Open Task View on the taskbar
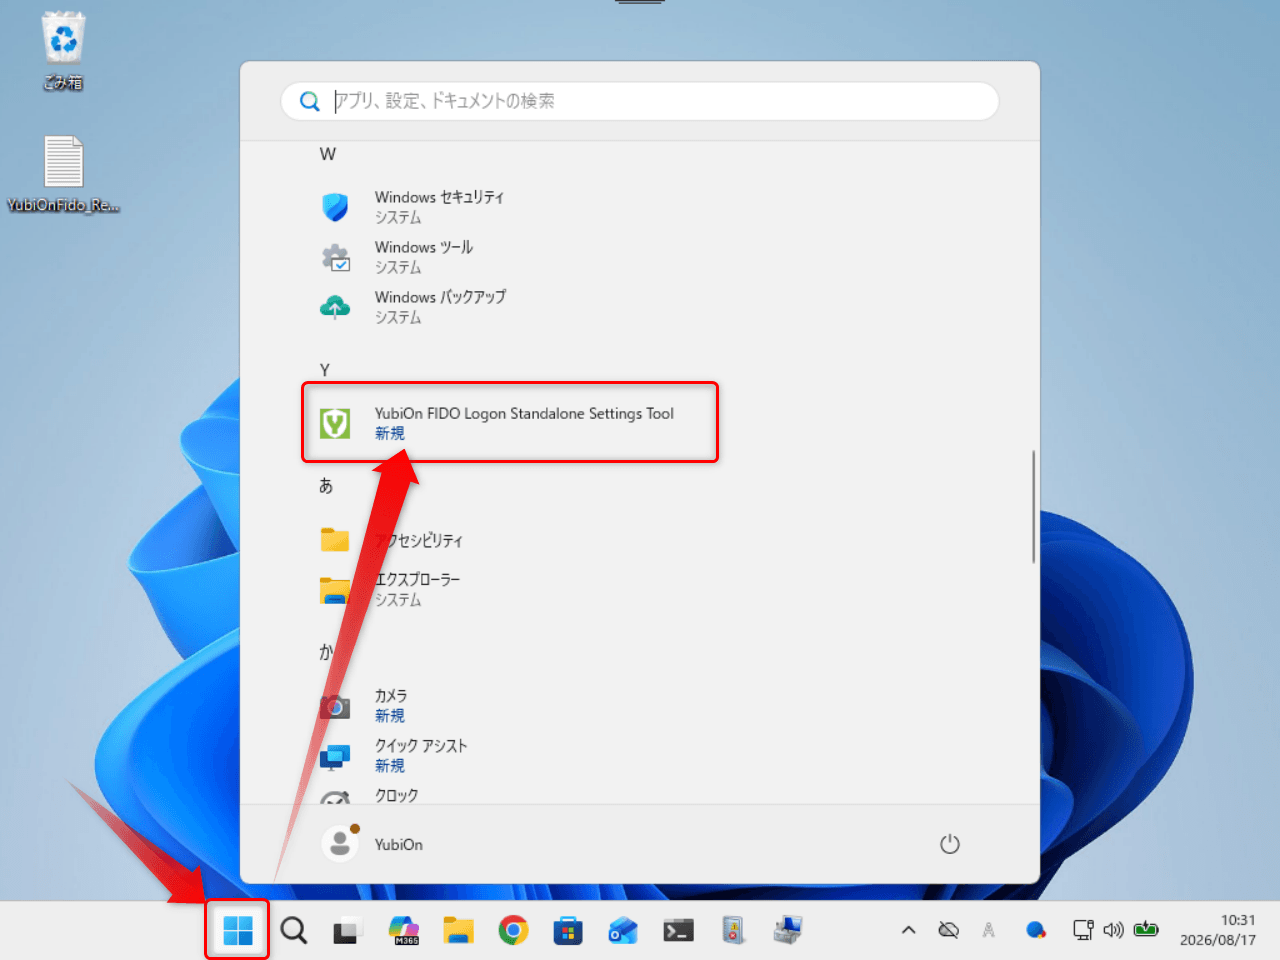 [347, 931]
